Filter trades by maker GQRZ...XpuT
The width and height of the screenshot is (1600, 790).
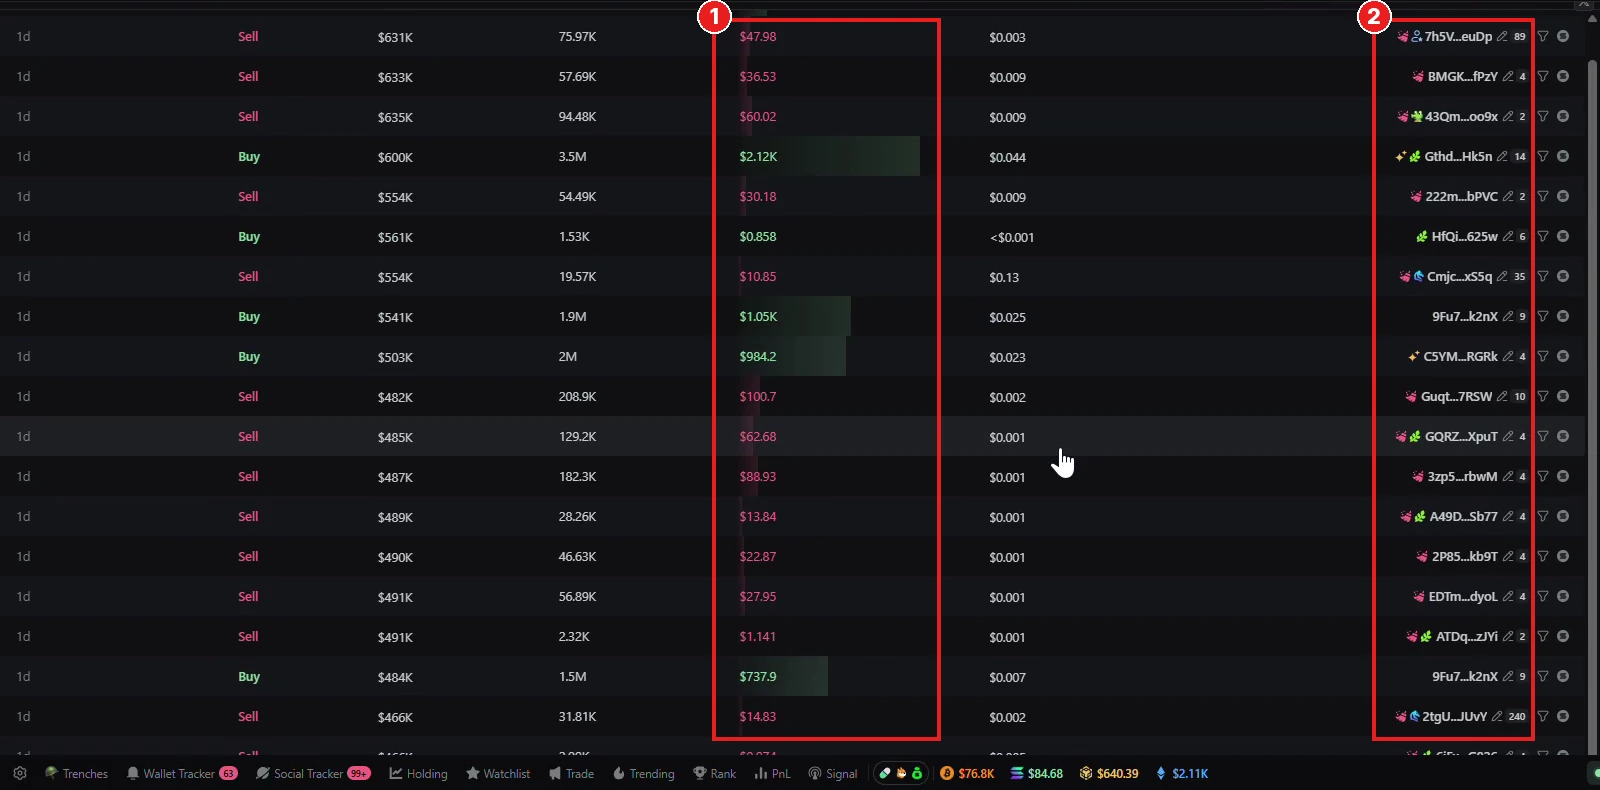tap(1543, 436)
